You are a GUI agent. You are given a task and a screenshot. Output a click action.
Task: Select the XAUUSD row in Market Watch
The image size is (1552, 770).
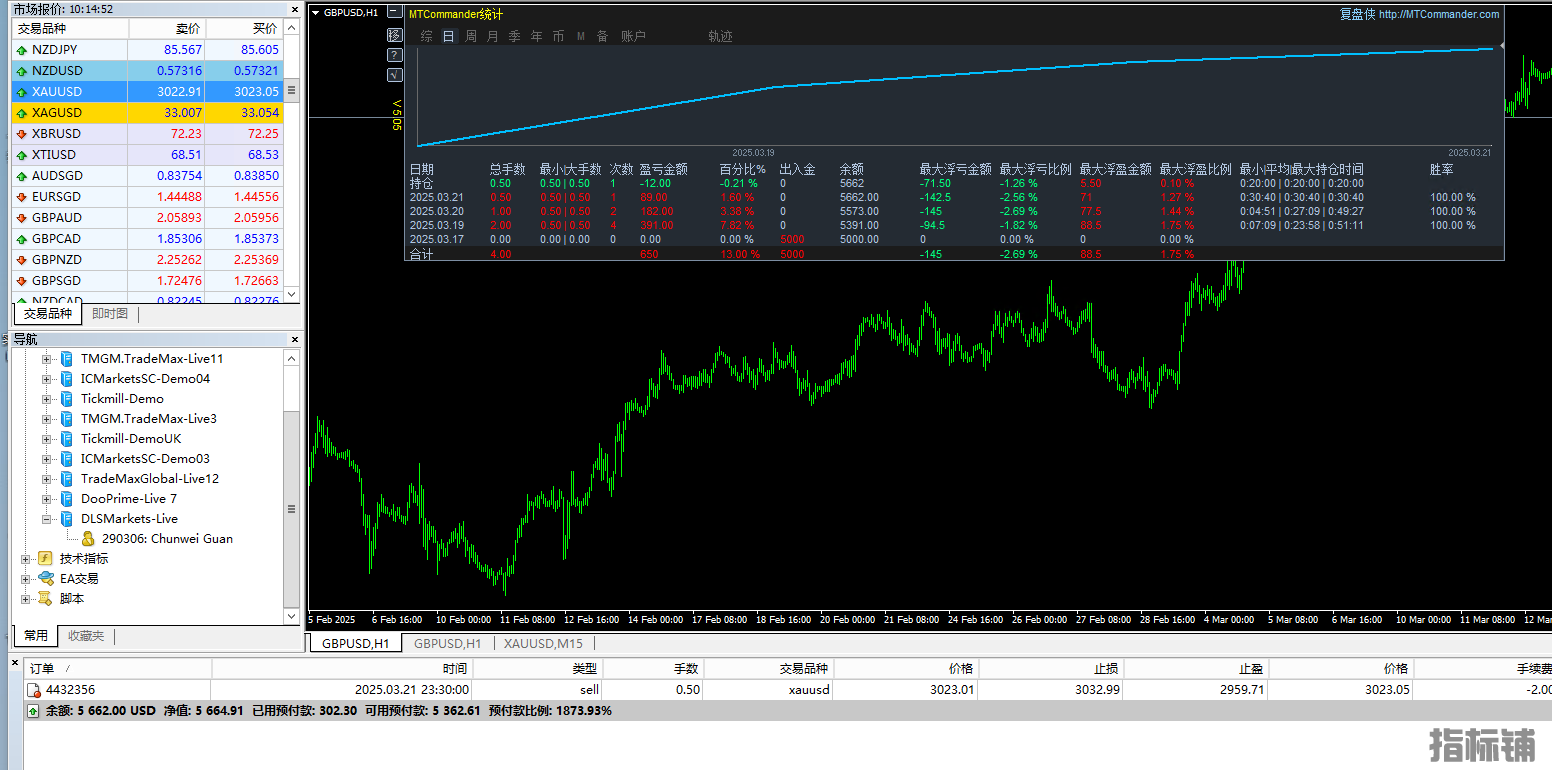tap(148, 92)
